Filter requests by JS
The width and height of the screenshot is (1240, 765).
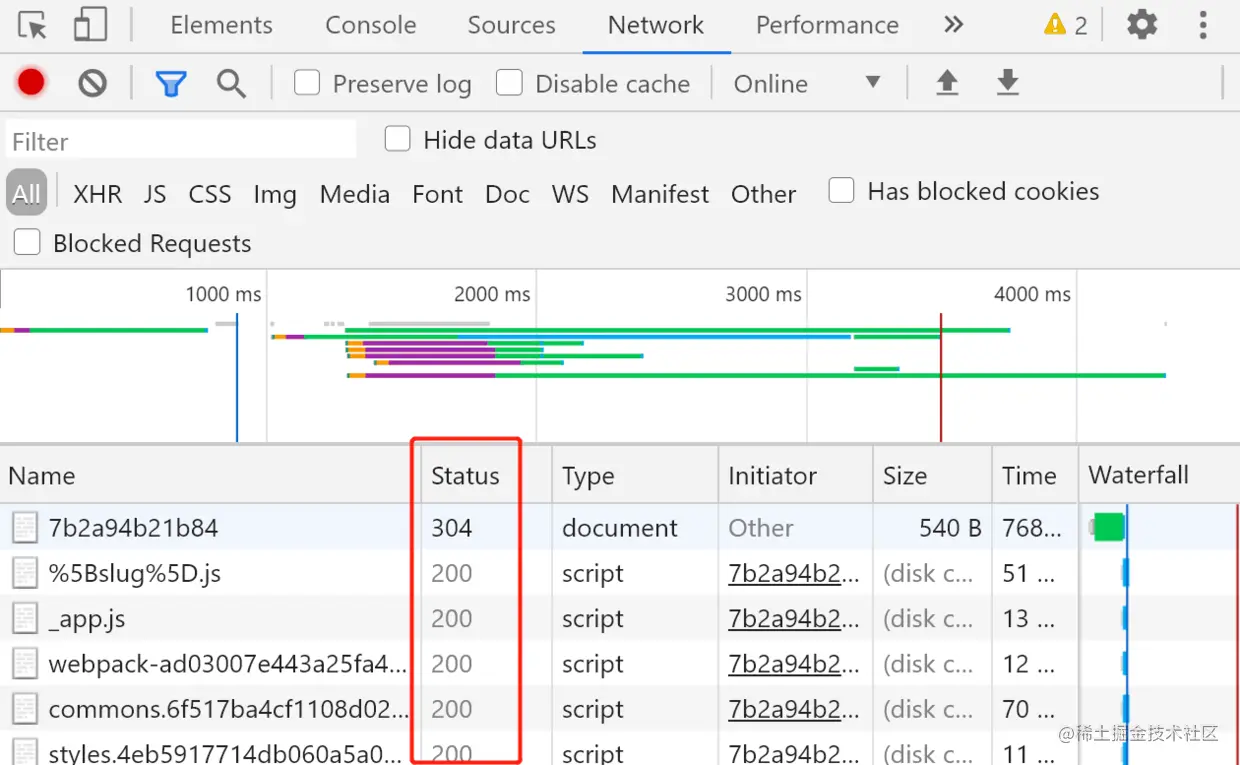coord(155,194)
